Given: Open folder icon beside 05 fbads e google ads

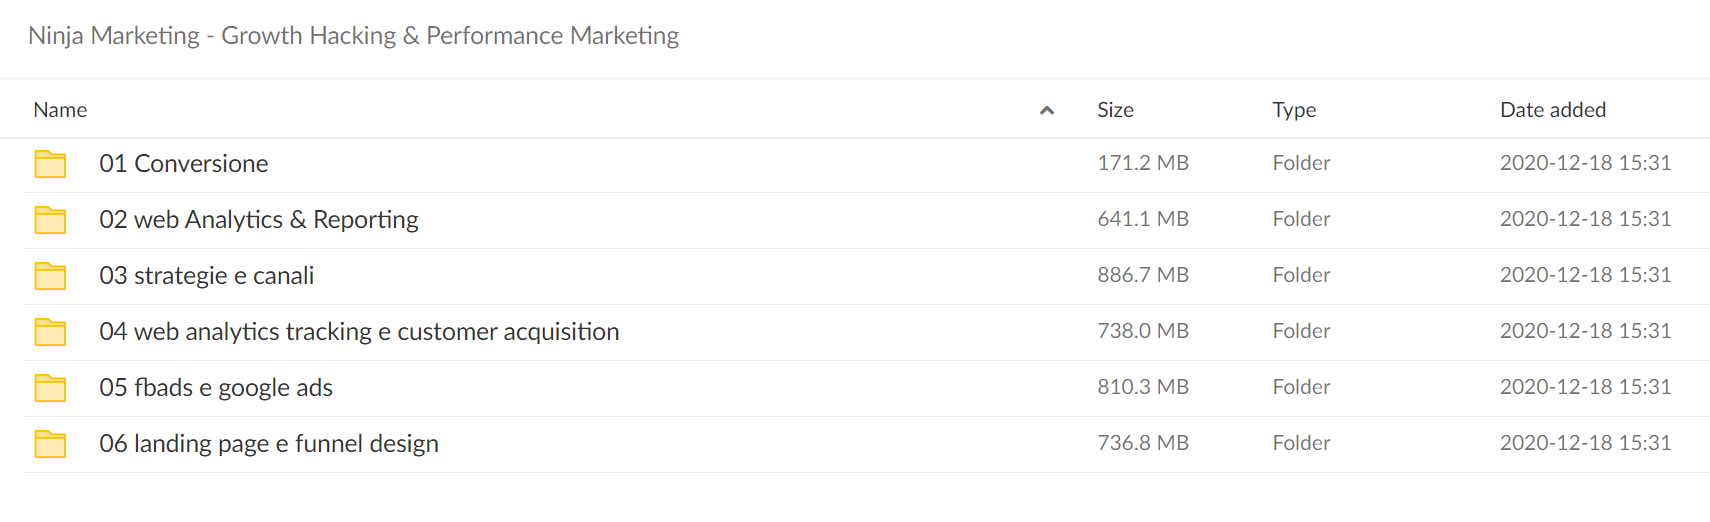Looking at the screenshot, I should [x=50, y=388].
